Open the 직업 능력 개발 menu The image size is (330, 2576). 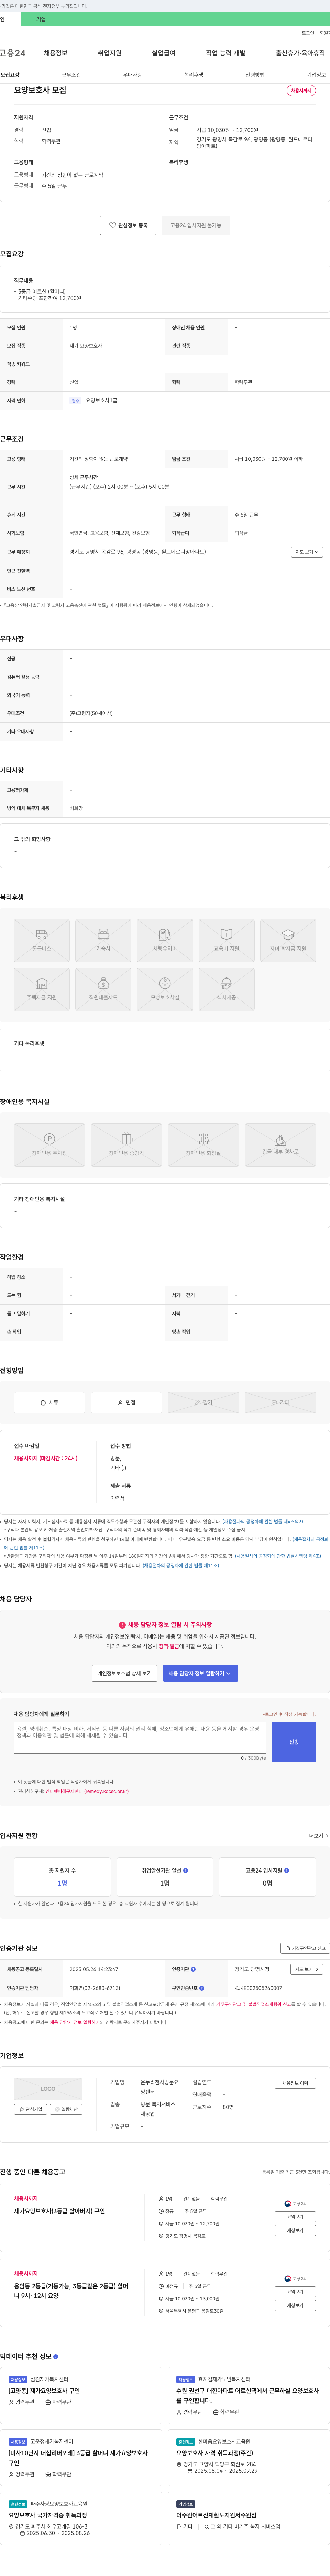(225, 53)
